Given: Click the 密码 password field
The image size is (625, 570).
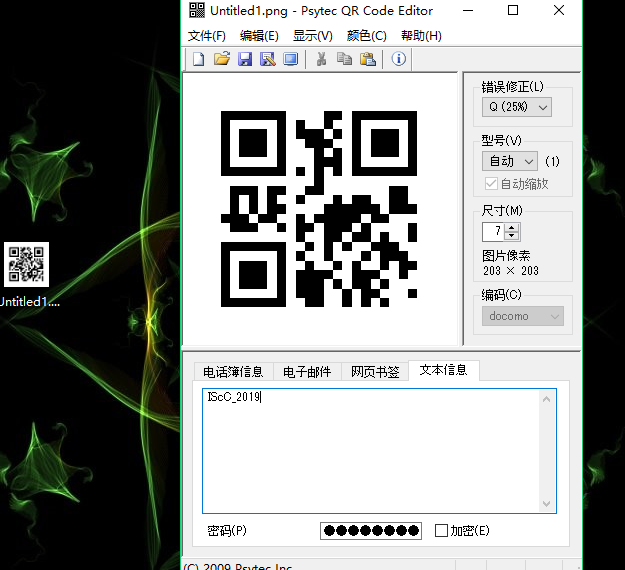Looking at the screenshot, I should pyautogui.click(x=371, y=531).
